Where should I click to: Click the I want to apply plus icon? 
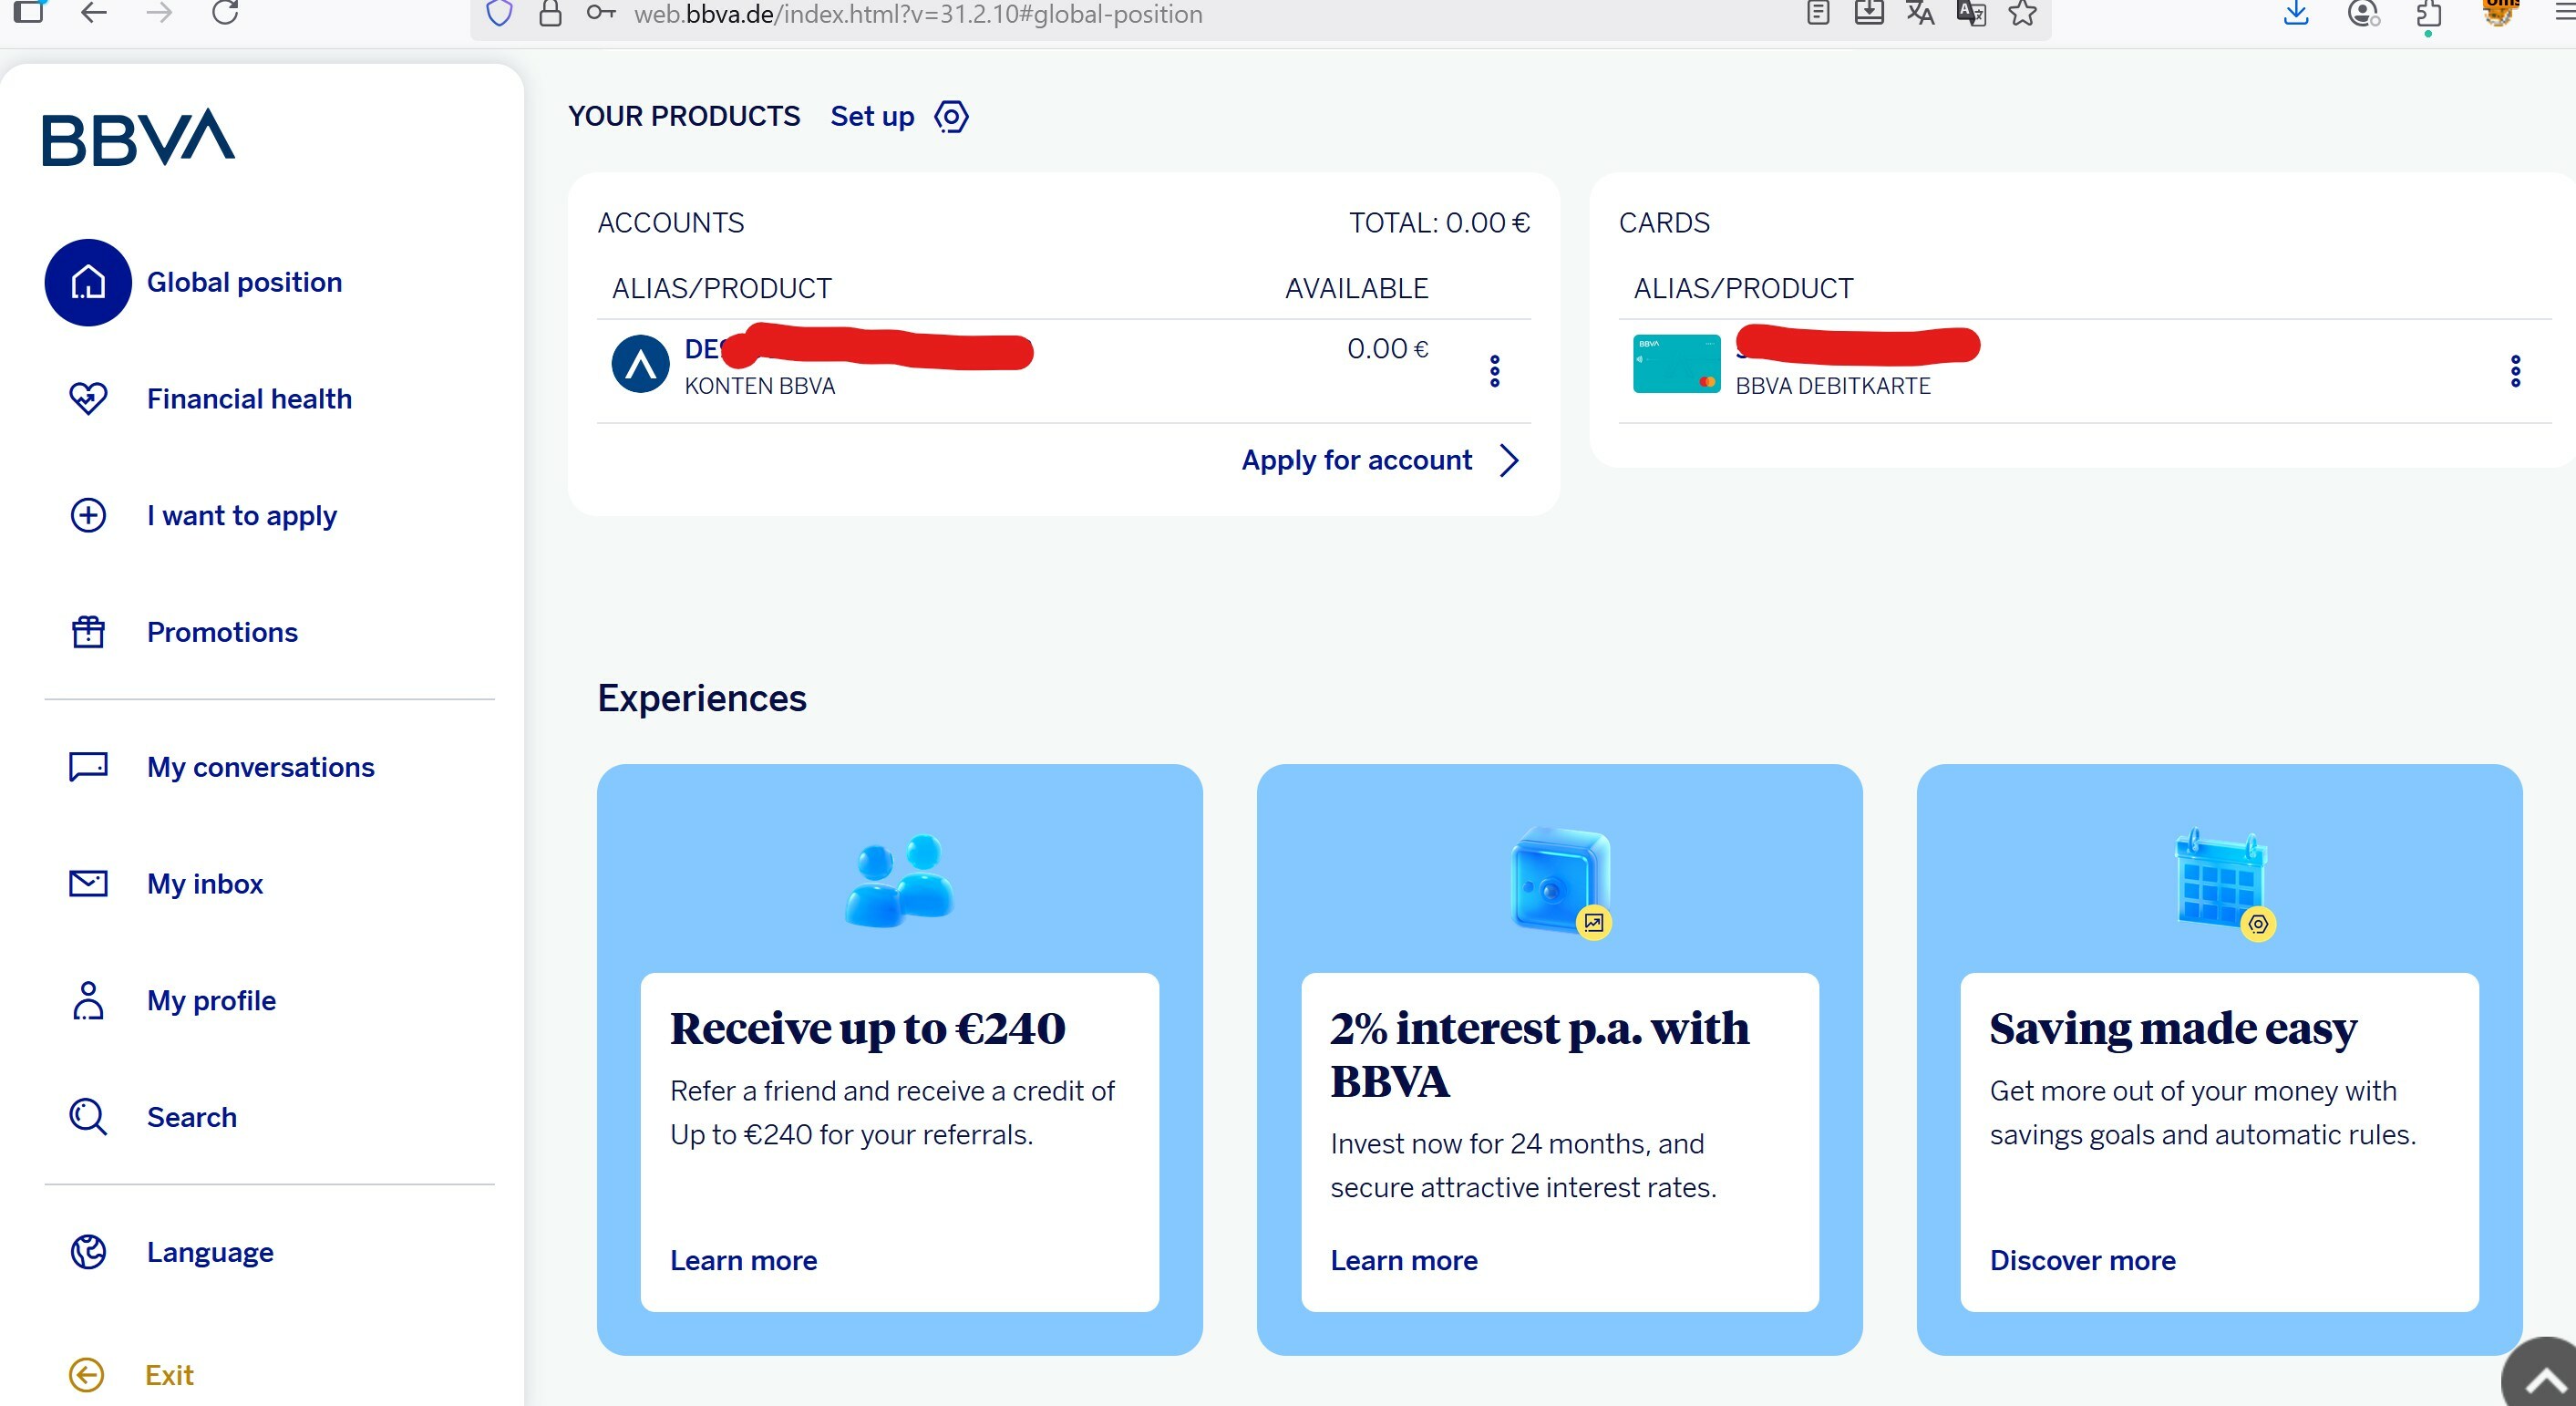click(x=88, y=516)
